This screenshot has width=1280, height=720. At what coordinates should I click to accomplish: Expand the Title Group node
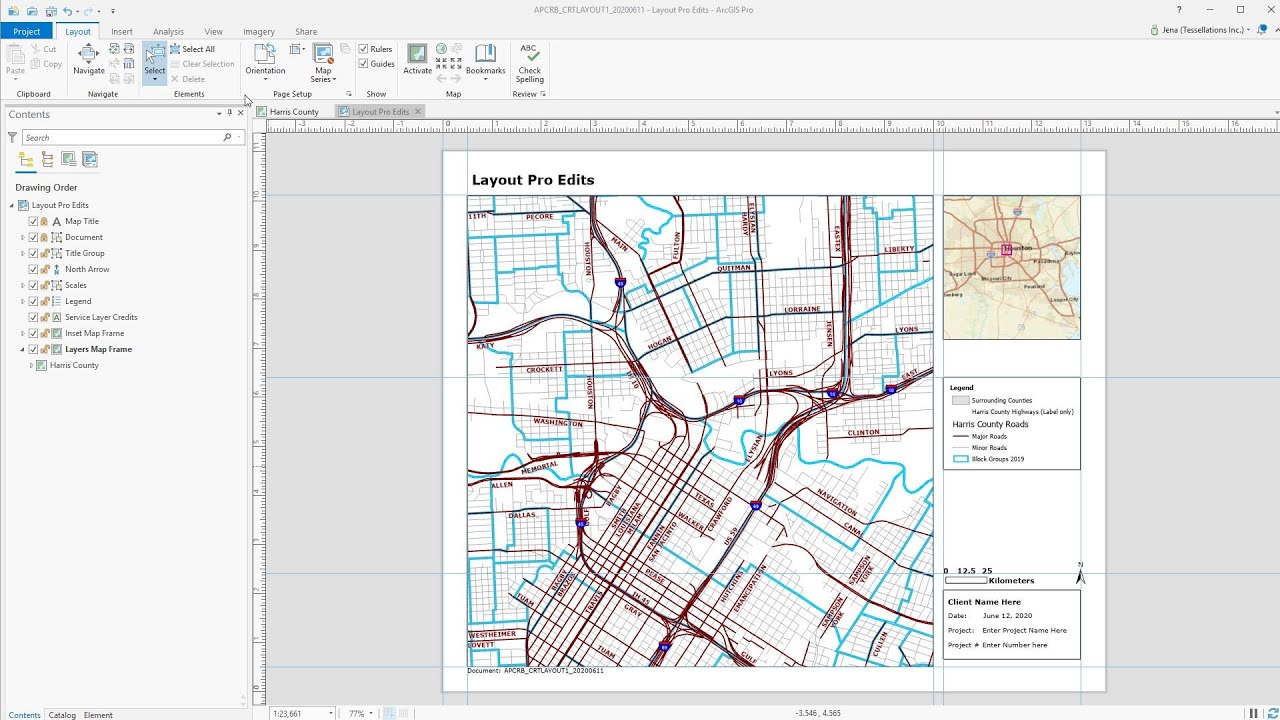pyautogui.click(x=23, y=253)
